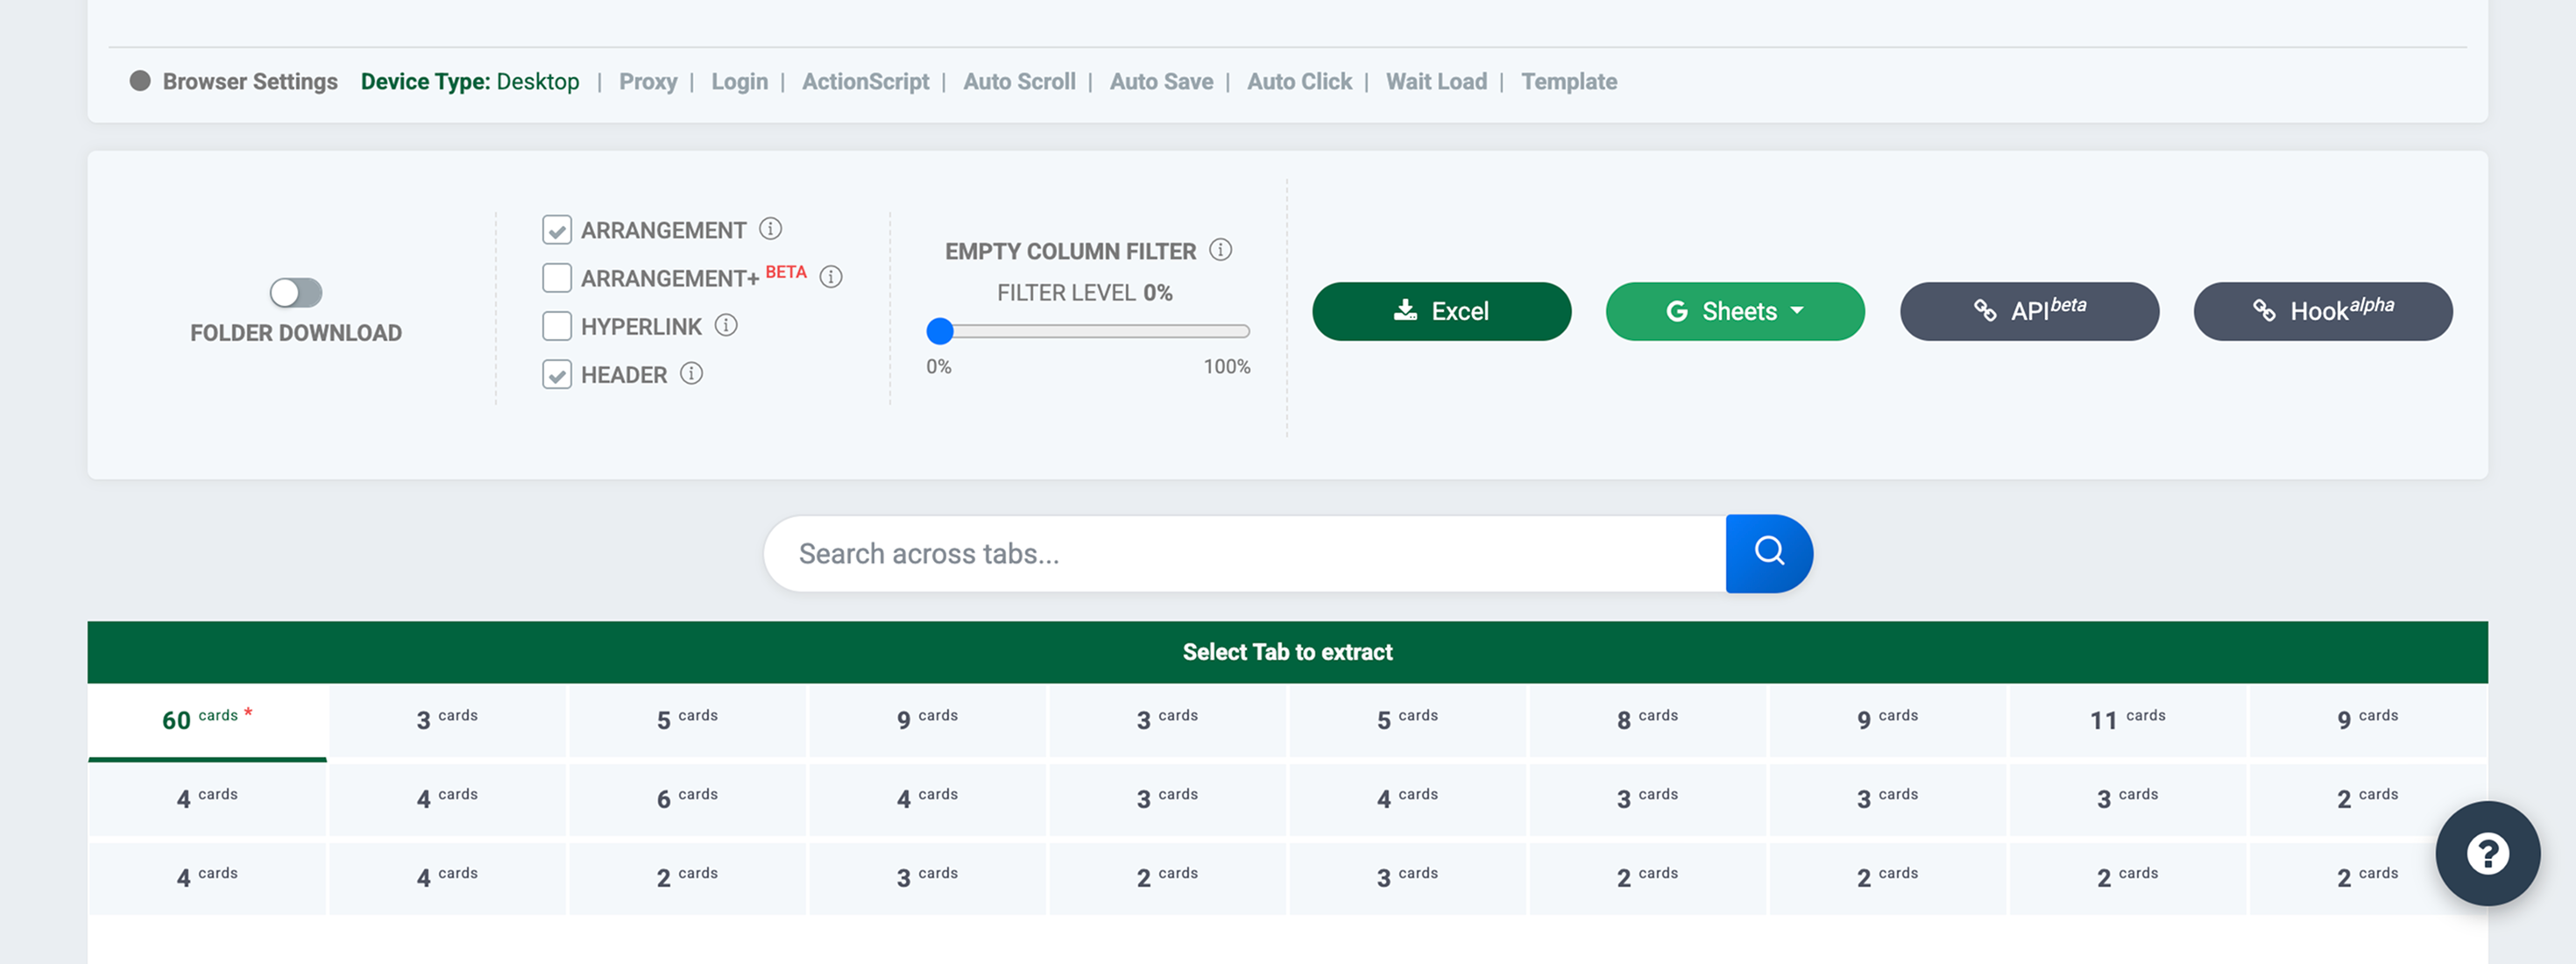Viewport: 2576px width, 964px height.
Task: Click info icon beside ARRANGEMENT+ BETA
Action: point(831,277)
